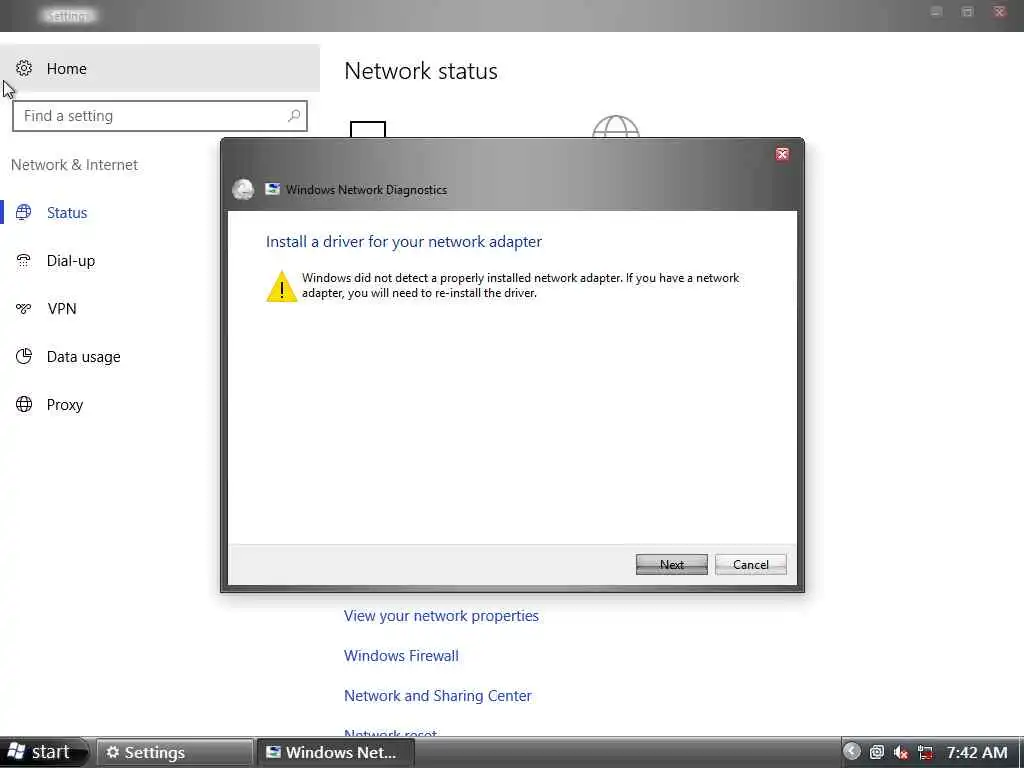This screenshot has width=1024, height=768.
Task: Click the start button on taskbar
Action: [43, 752]
